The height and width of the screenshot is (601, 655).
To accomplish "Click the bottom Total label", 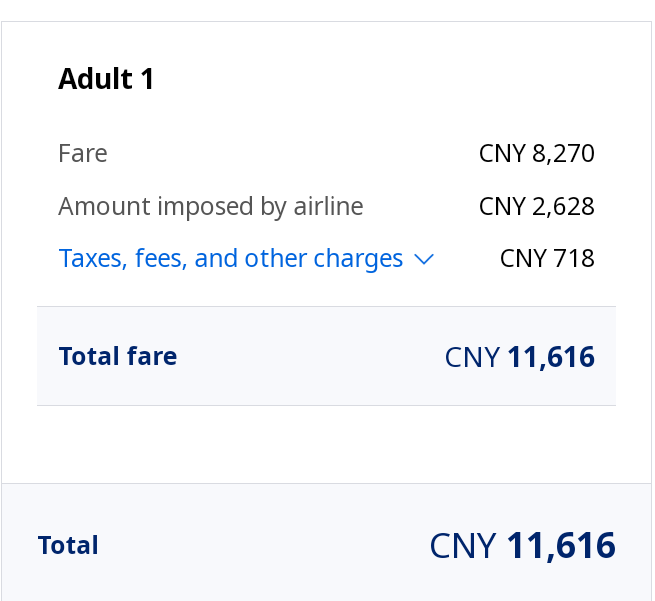I will (x=68, y=545).
